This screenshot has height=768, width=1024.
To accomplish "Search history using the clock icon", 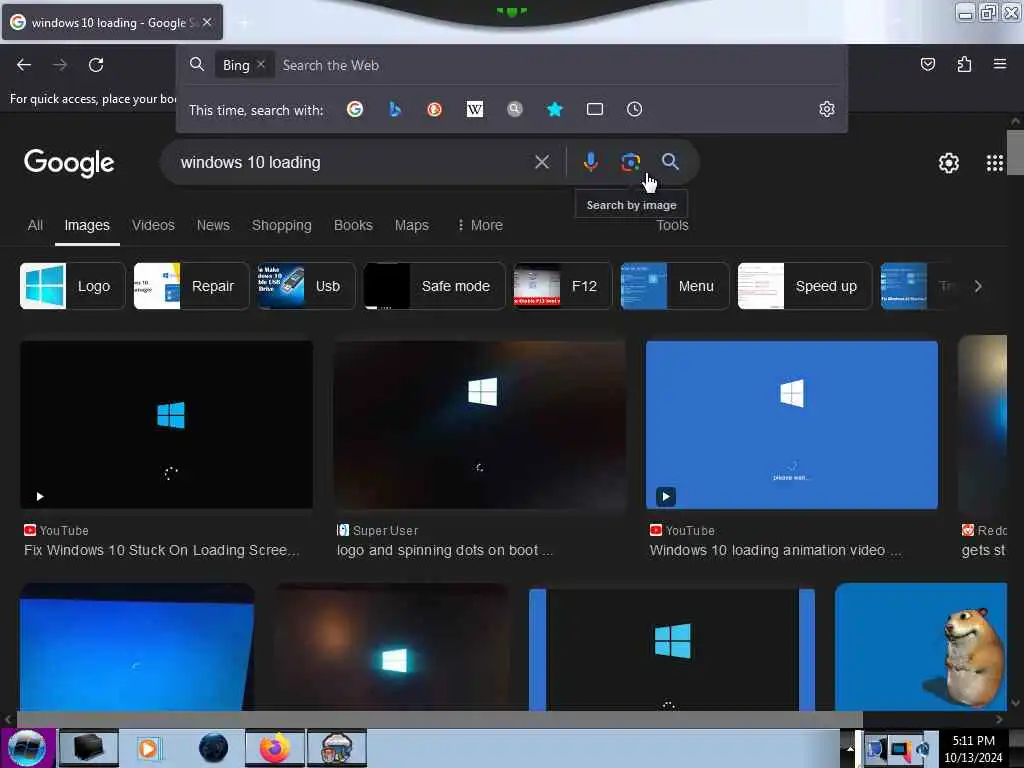I will [x=634, y=109].
